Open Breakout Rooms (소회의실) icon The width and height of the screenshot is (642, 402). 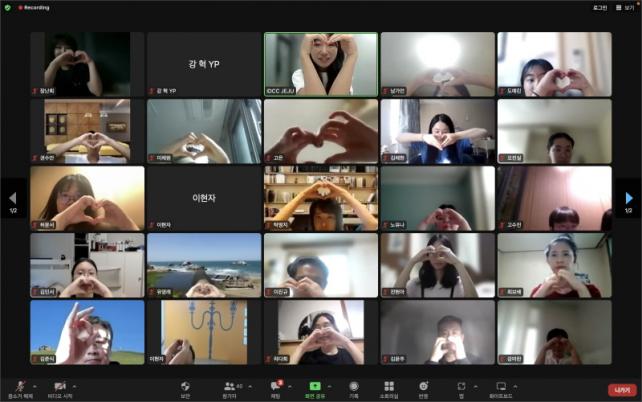(x=388, y=385)
